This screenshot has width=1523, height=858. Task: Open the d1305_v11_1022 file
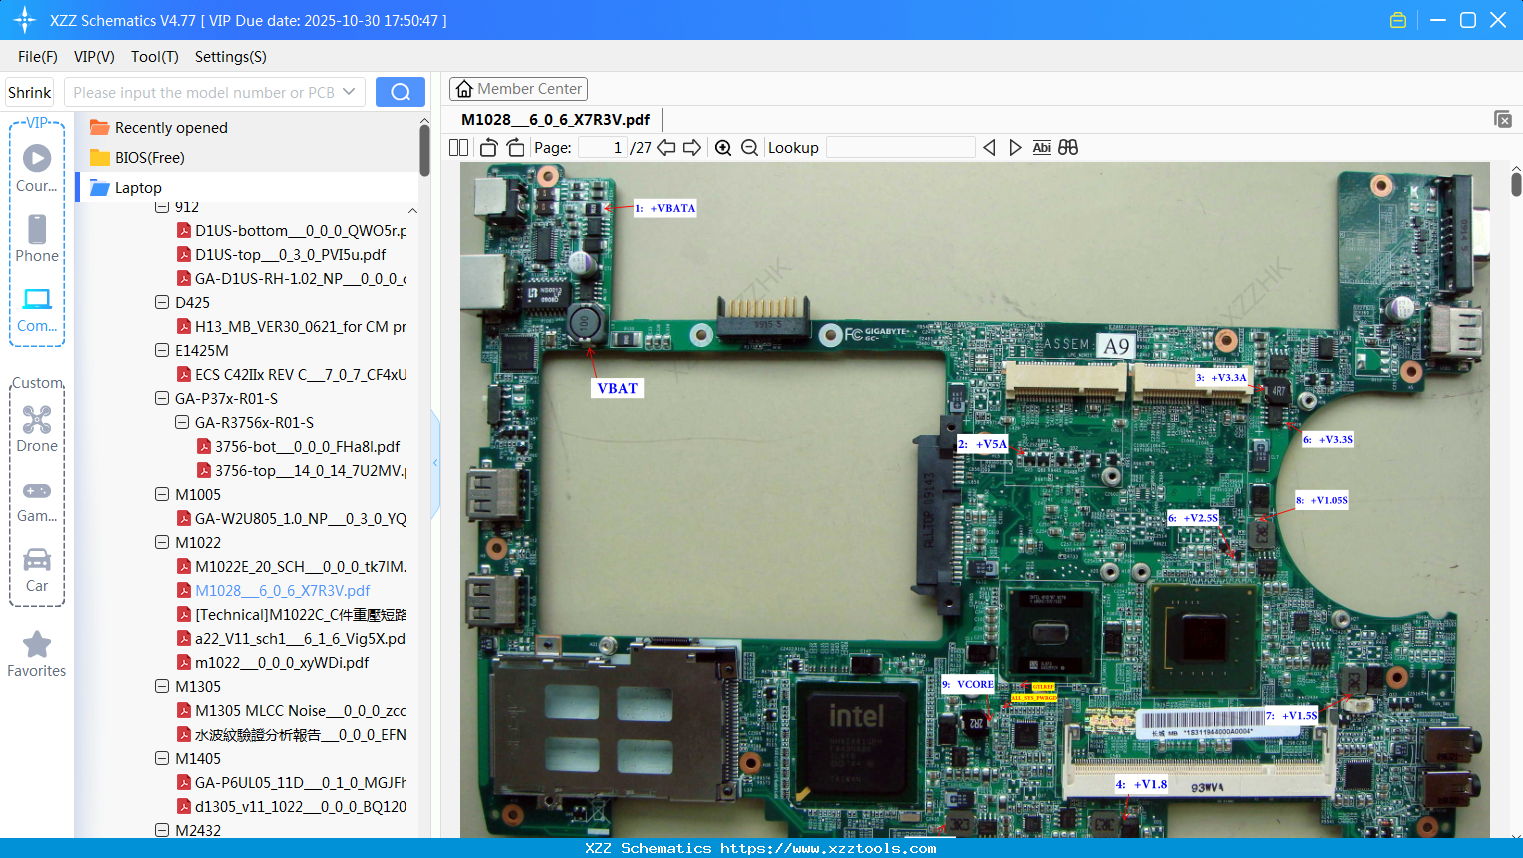pos(291,806)
